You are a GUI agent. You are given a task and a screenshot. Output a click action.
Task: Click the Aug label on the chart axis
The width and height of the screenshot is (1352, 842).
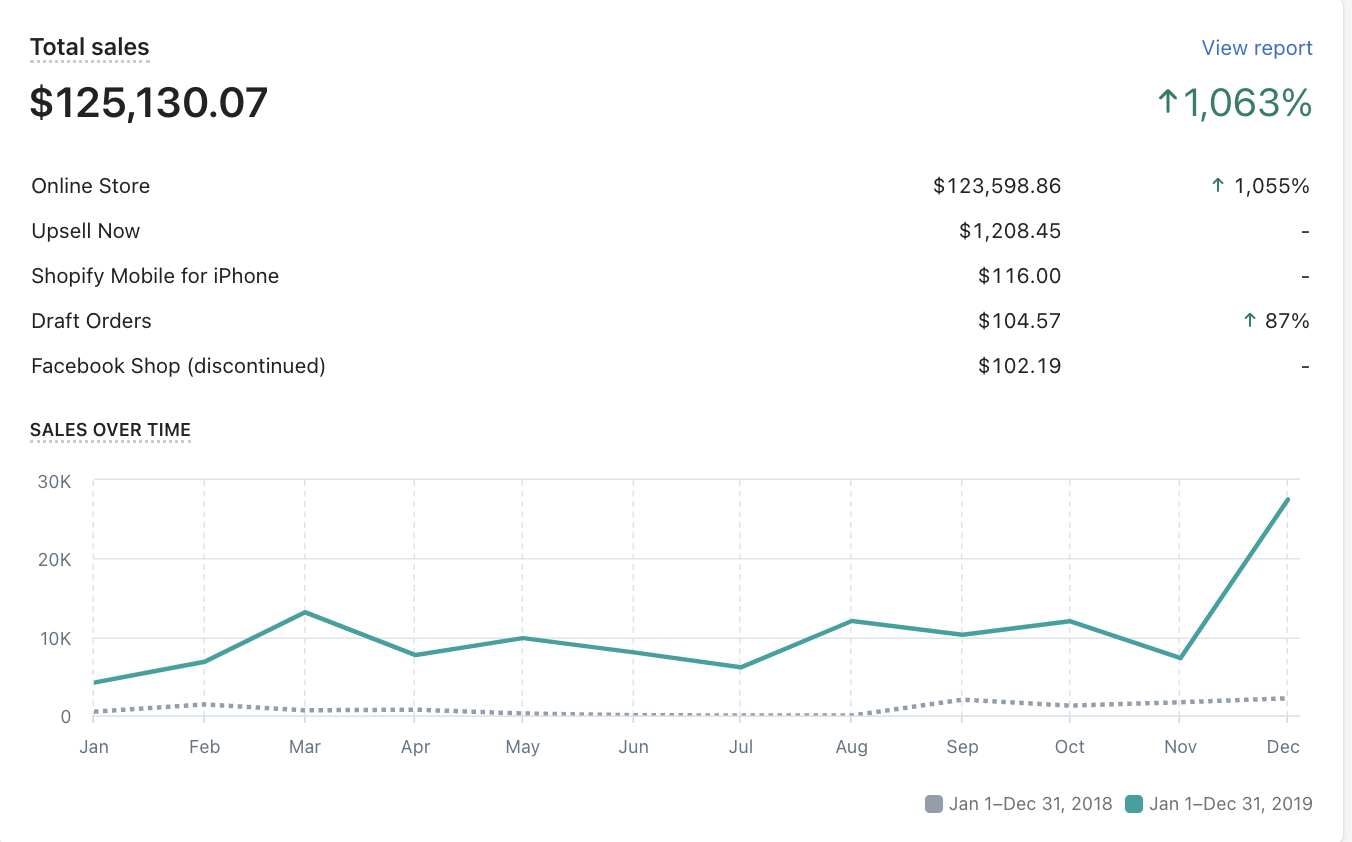click(851, 747)
